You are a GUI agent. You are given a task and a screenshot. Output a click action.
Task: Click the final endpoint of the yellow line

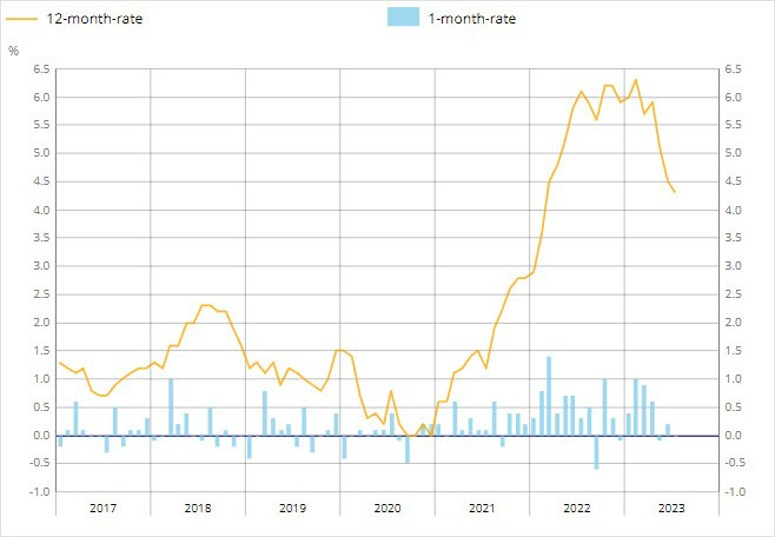point(675,192)
